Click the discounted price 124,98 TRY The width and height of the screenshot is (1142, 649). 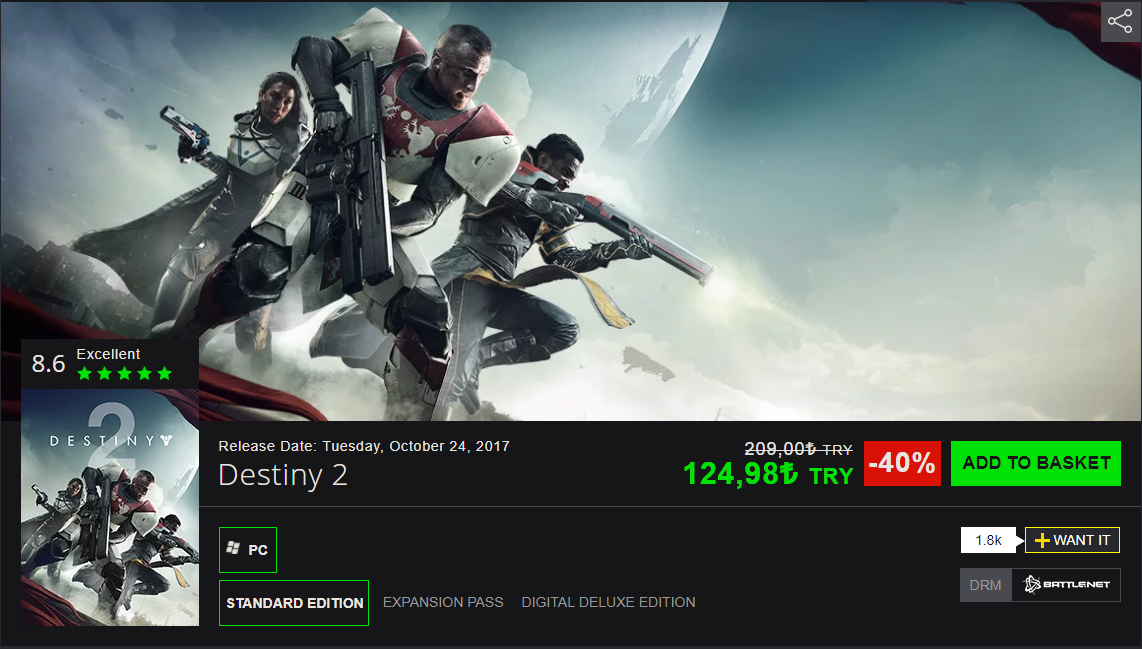tap(768, 474)
